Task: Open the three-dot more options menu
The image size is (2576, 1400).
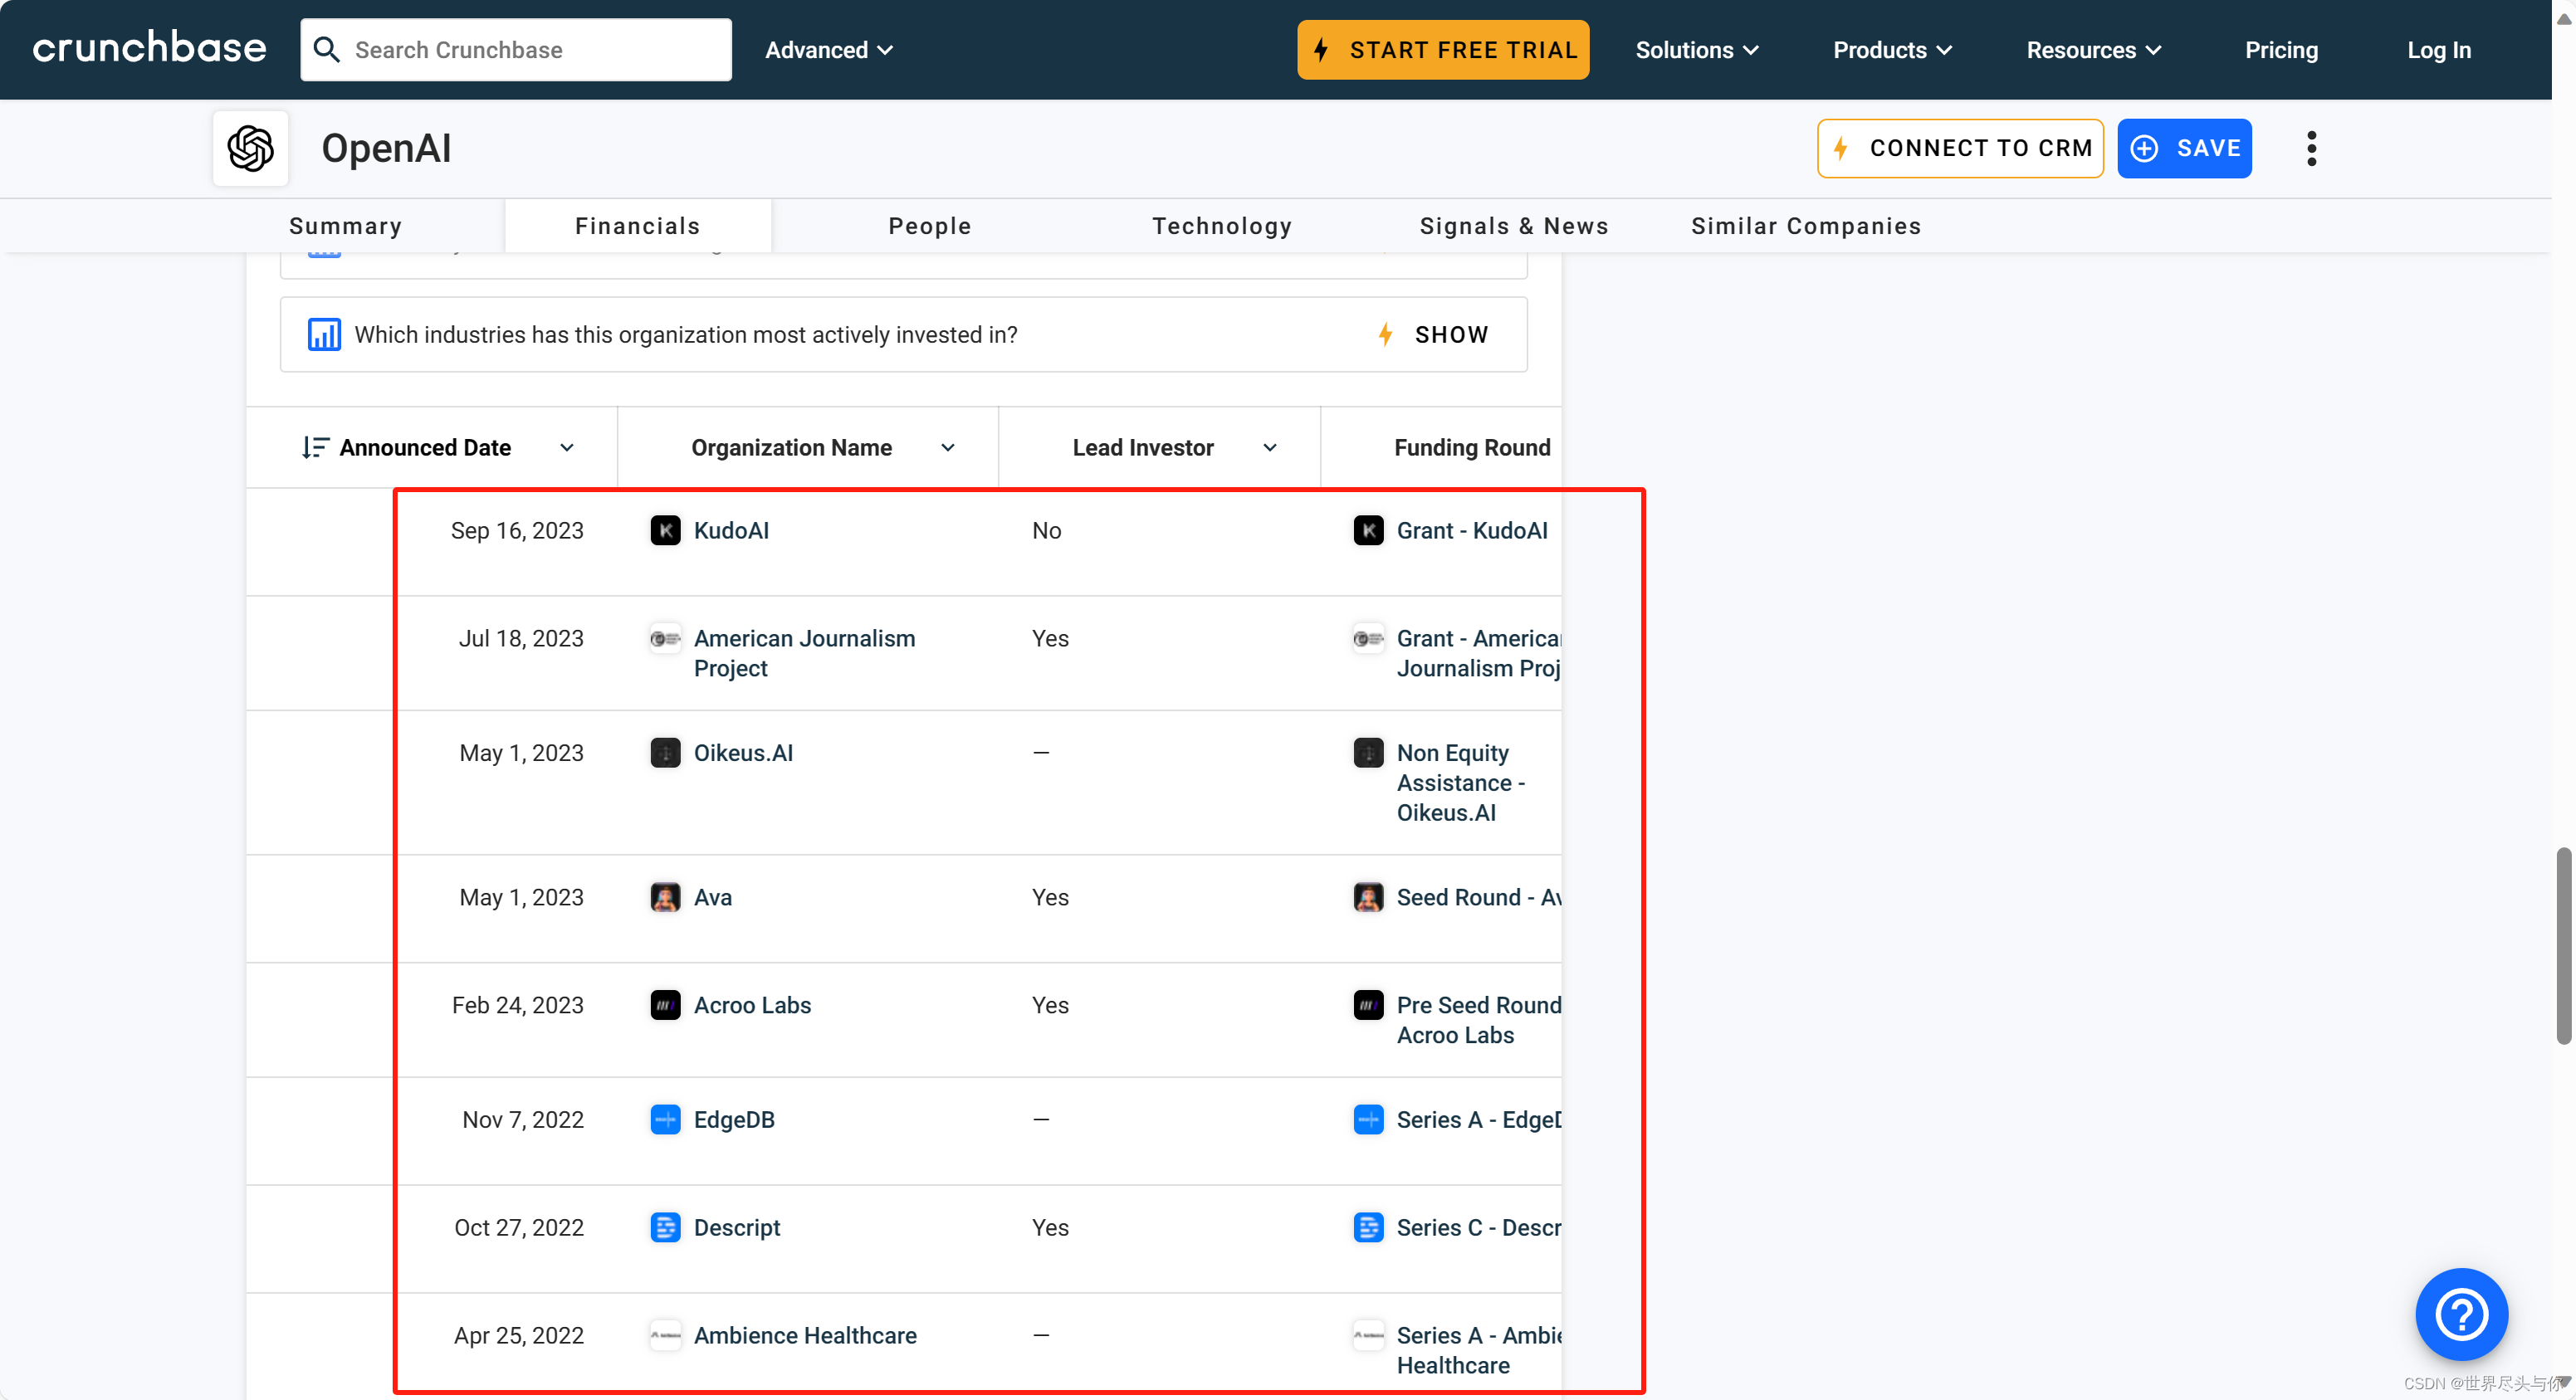Action: tap(2311, 148)
